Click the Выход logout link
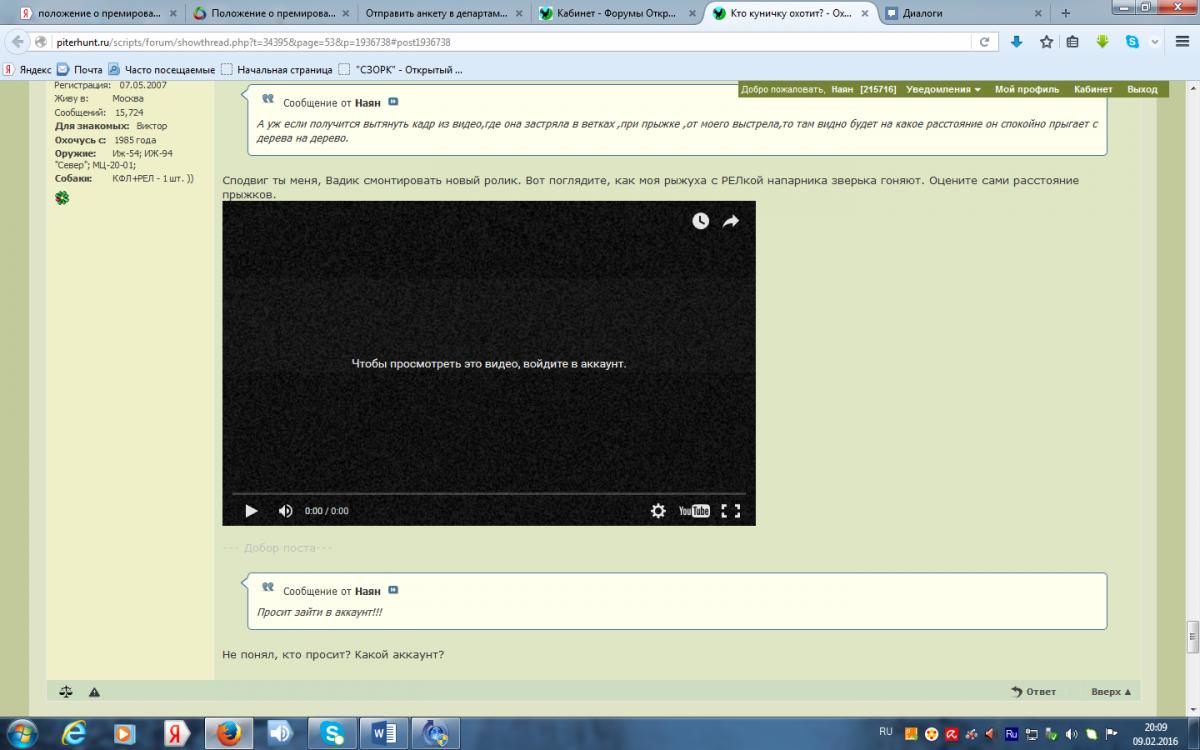 [1142, 89]
